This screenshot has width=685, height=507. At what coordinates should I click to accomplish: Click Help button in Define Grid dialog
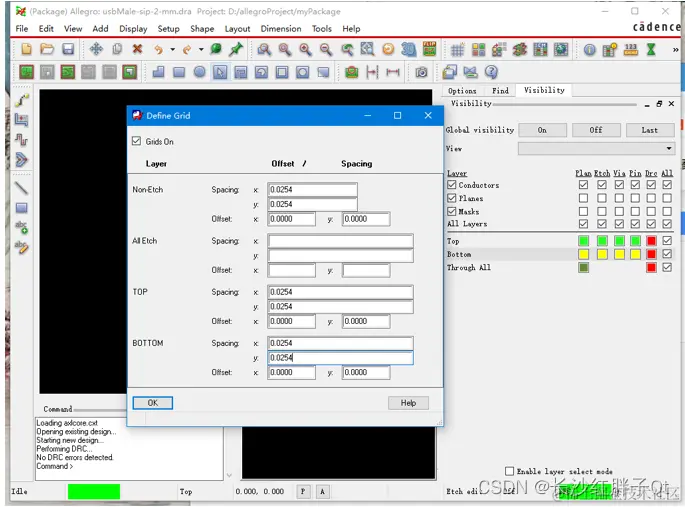408,403
